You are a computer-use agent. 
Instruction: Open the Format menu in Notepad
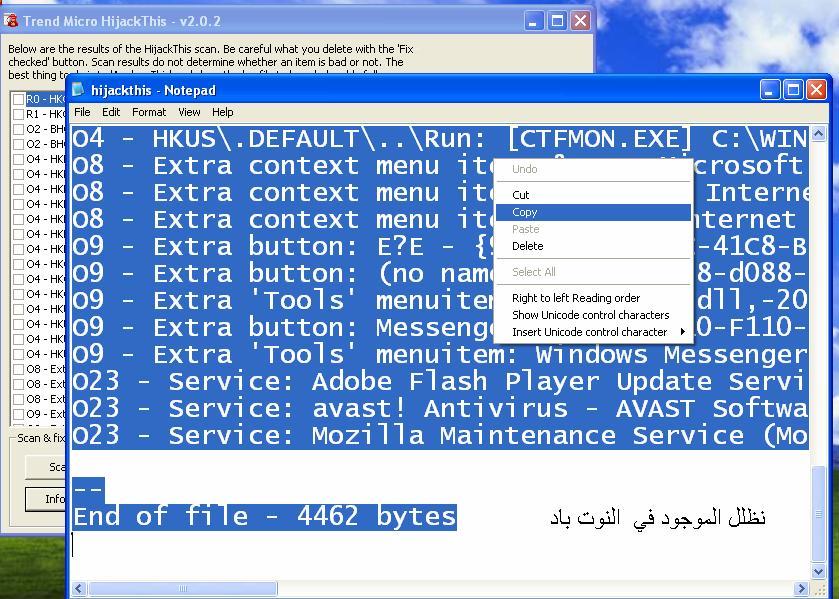coord(149,112)
